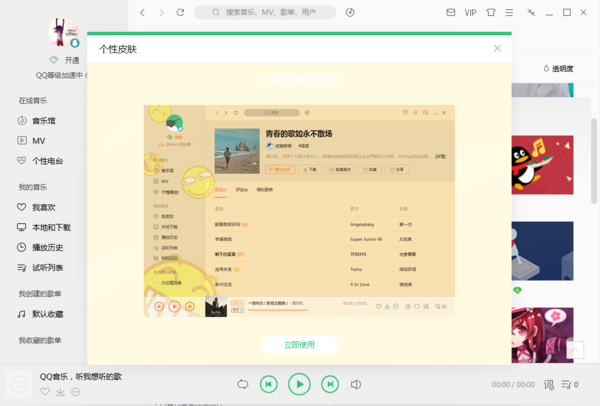Click the VIP link in top bar

pos(470,13)
